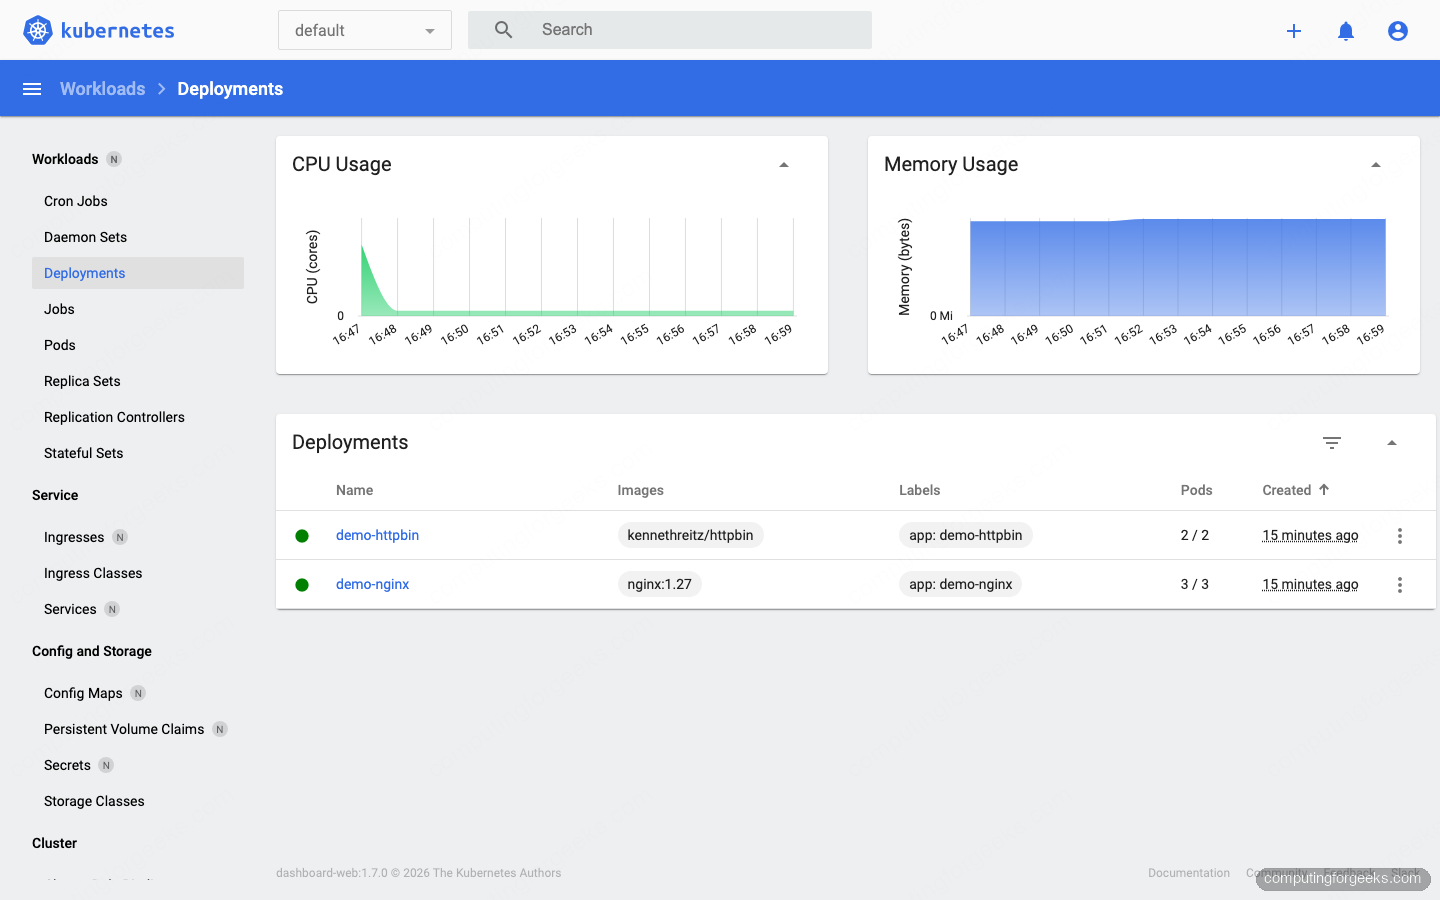Toggle the Created column sort order
Viewport: 1440px width, 900px height.
point(1296,490)
